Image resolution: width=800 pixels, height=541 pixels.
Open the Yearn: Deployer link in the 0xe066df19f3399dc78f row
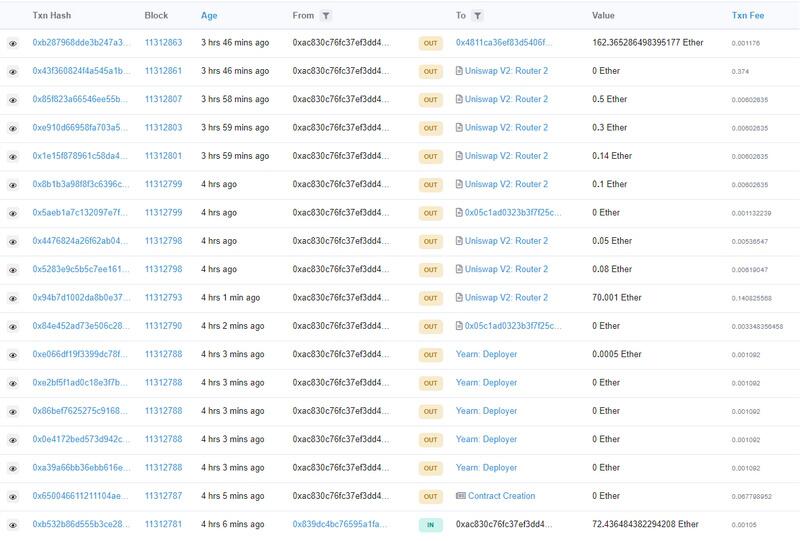click(x=486, y=355)
